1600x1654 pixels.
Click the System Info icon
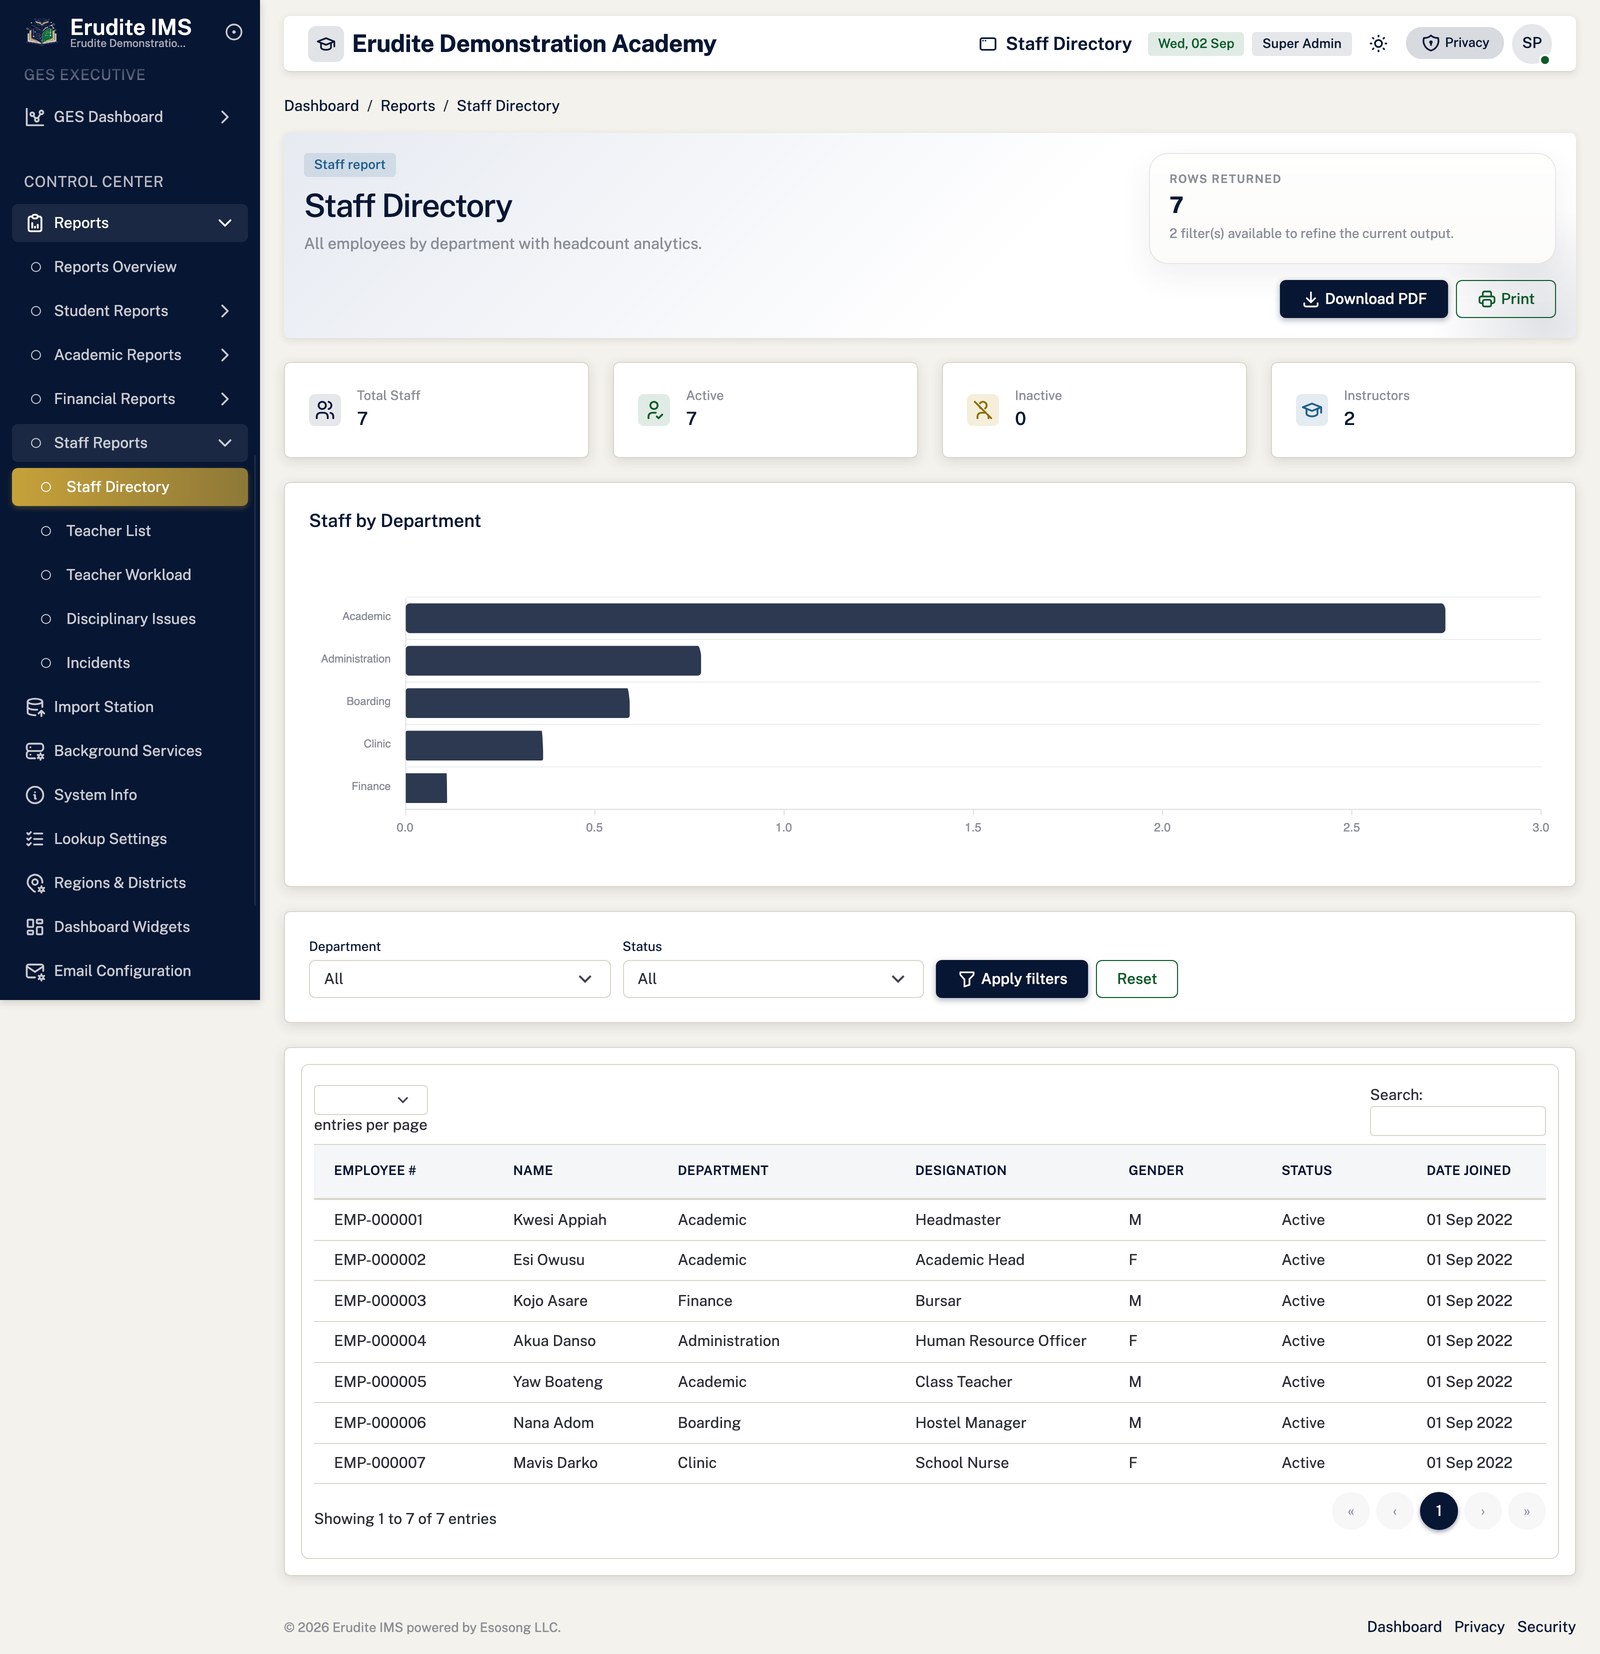click(x=35, y=795)
